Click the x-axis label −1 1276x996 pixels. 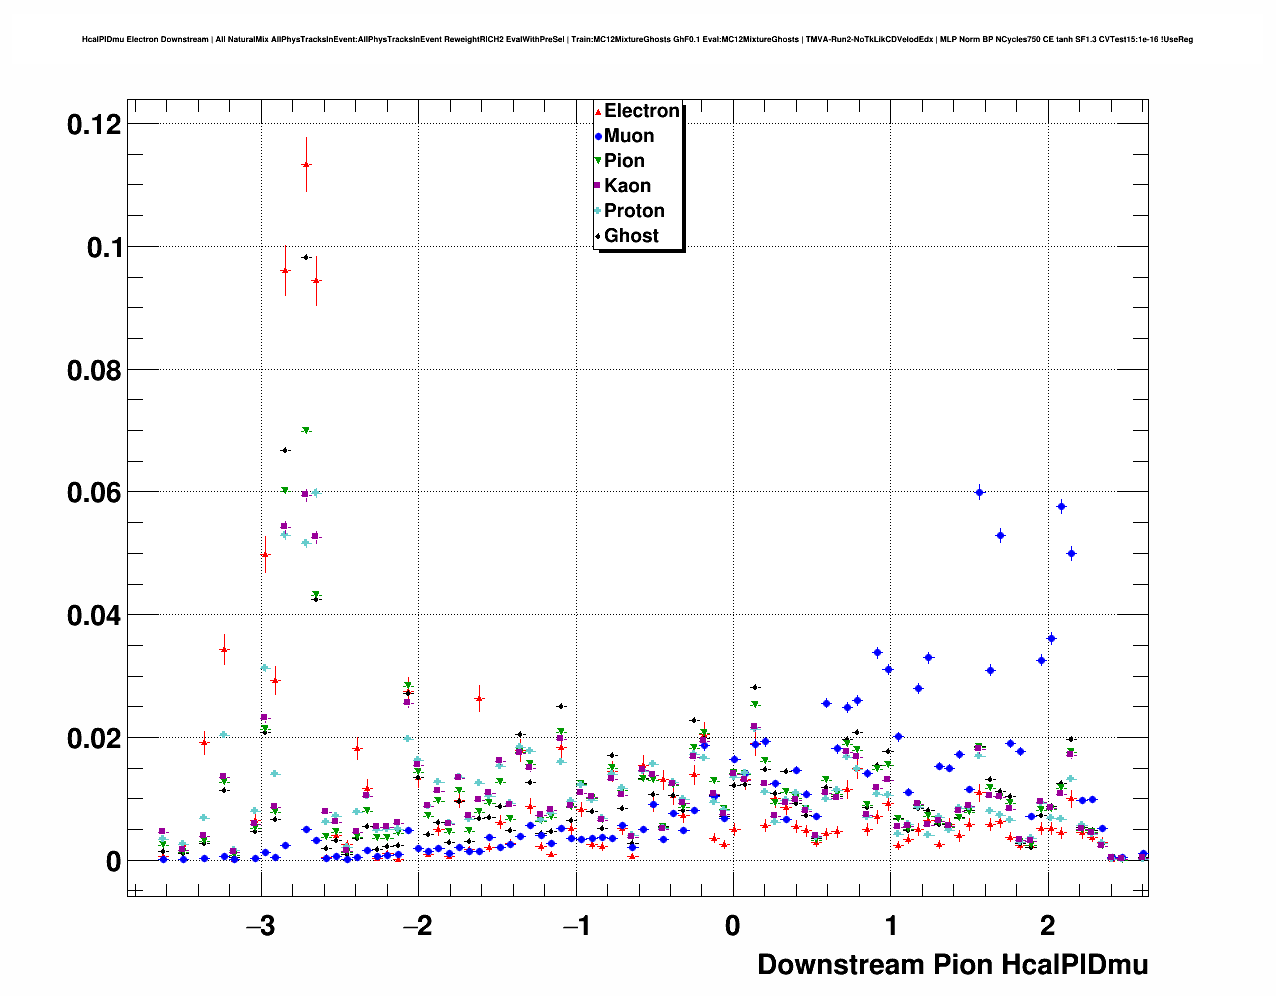pyautogui.click(x=575, y=926)
